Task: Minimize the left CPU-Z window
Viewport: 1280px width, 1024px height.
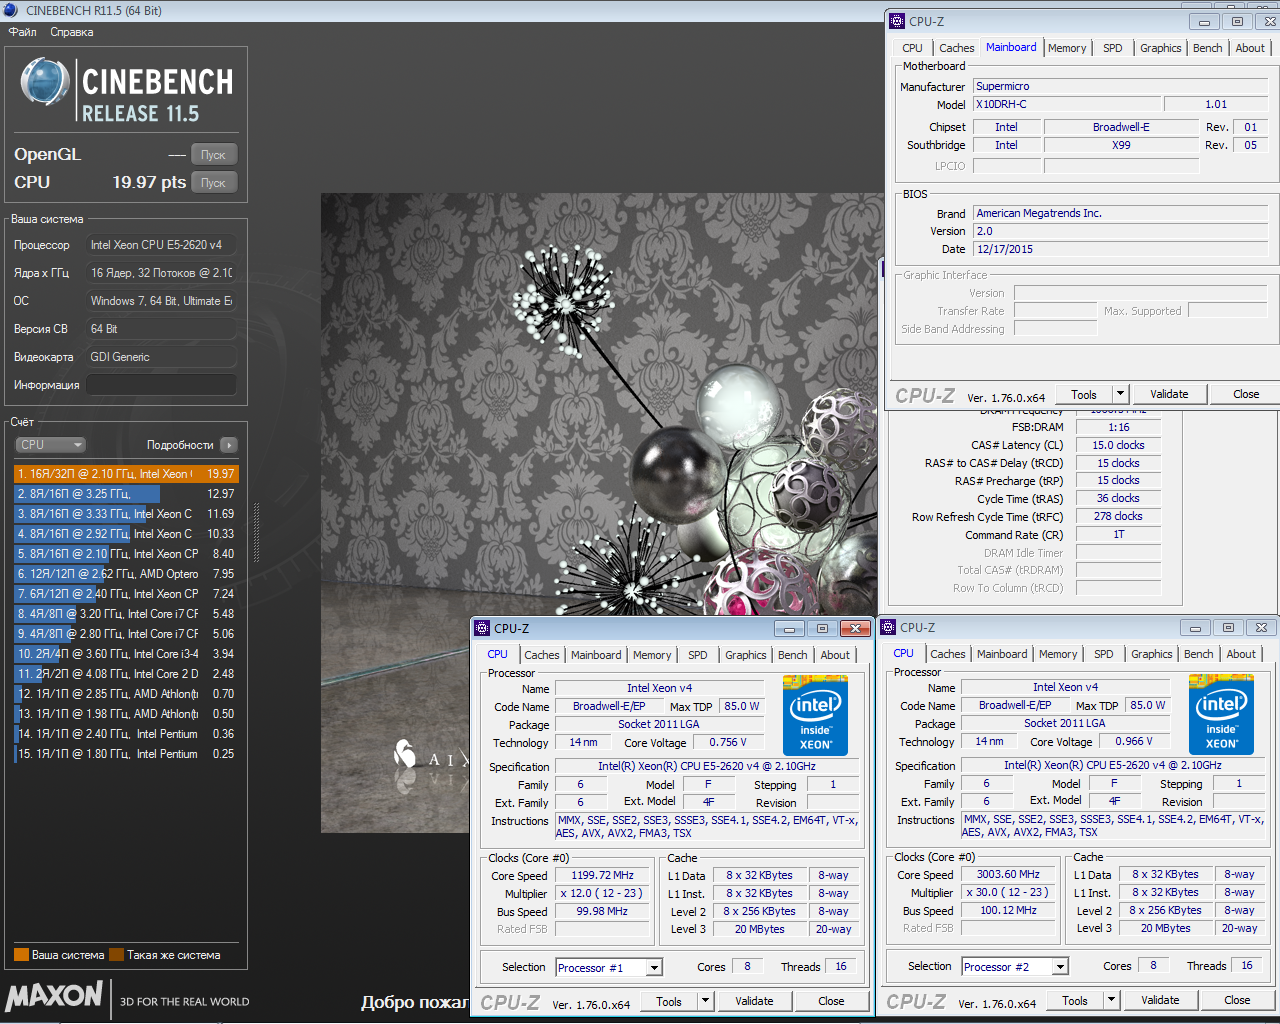Action: [x=789, y=628]
